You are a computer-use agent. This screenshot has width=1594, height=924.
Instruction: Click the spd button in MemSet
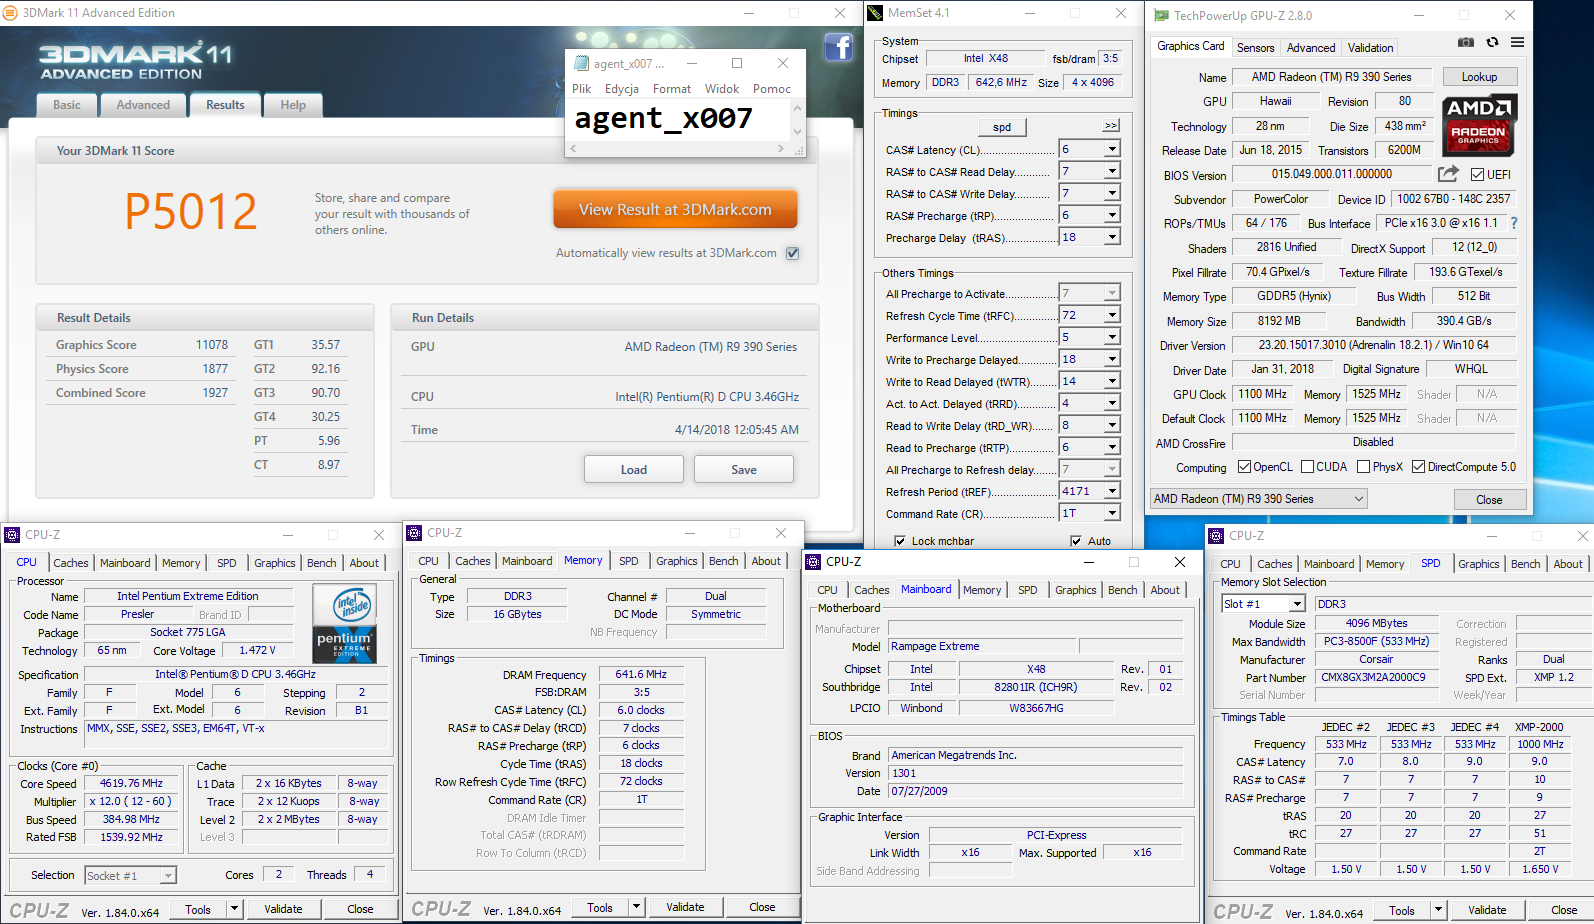[1002, 127]
